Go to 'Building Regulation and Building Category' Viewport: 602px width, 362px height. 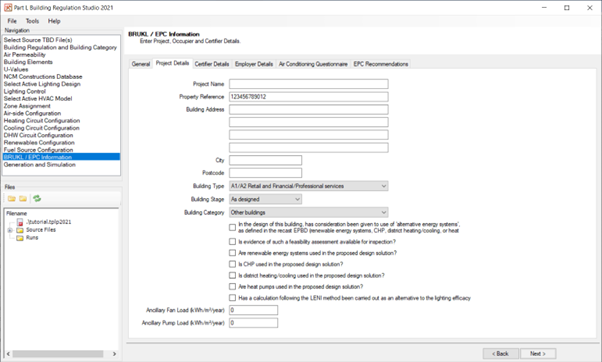coord(60,47)
